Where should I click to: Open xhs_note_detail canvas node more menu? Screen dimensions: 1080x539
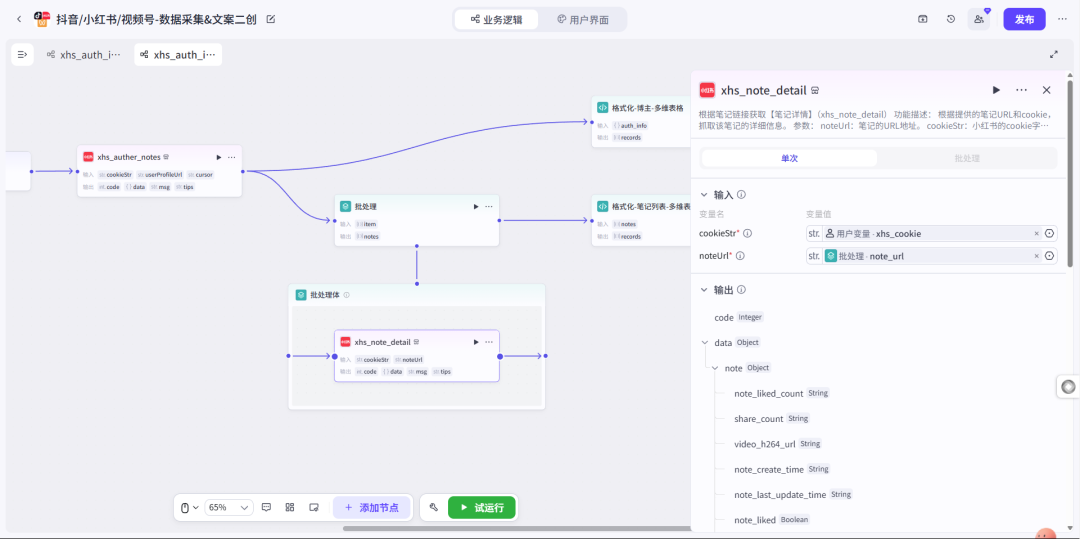pos(488,342)
